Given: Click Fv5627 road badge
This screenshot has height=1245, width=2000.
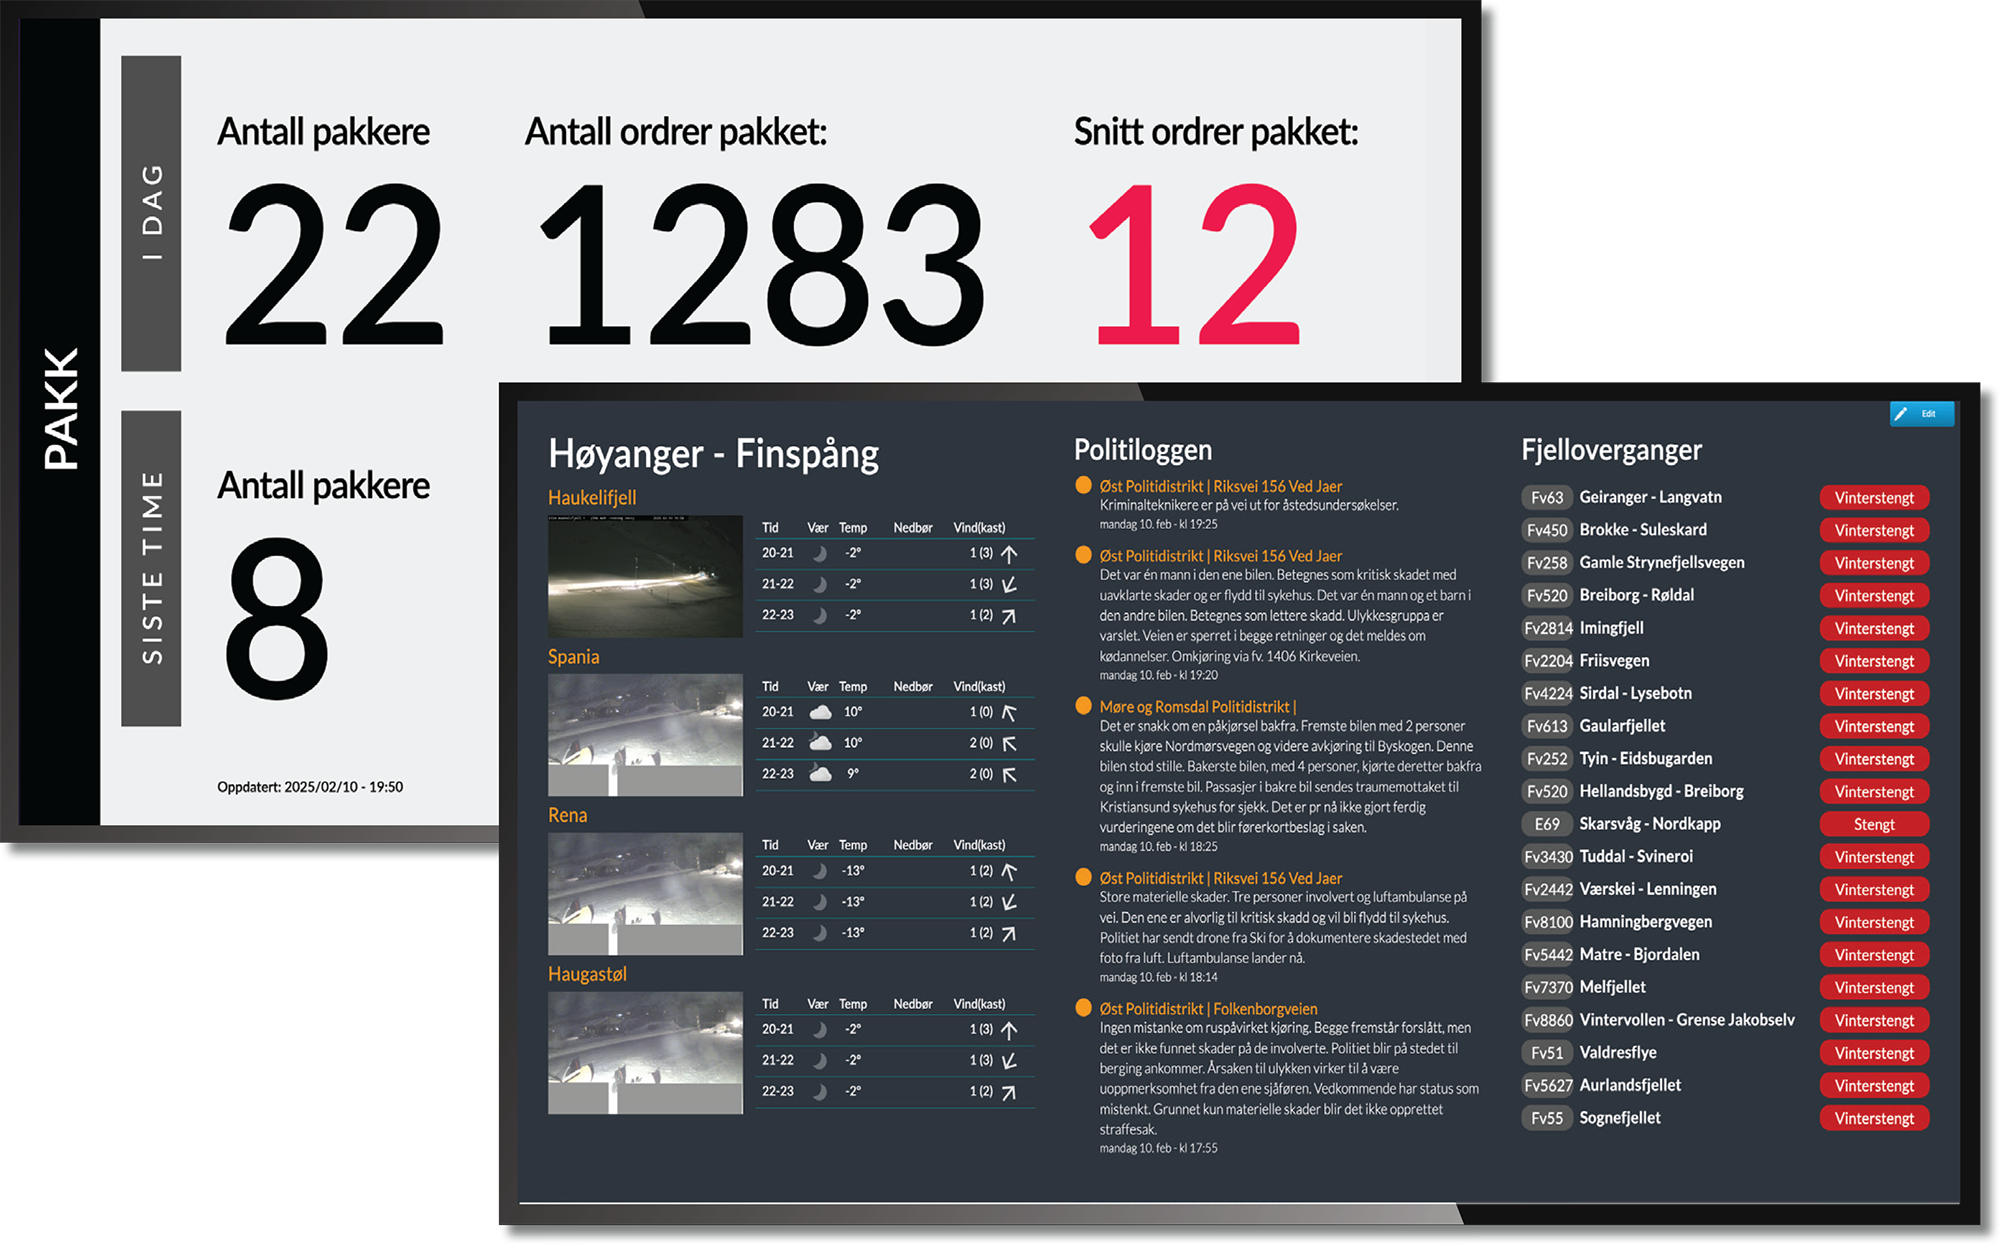Looking at the screenshot, I should [x=1547, y=1085].
